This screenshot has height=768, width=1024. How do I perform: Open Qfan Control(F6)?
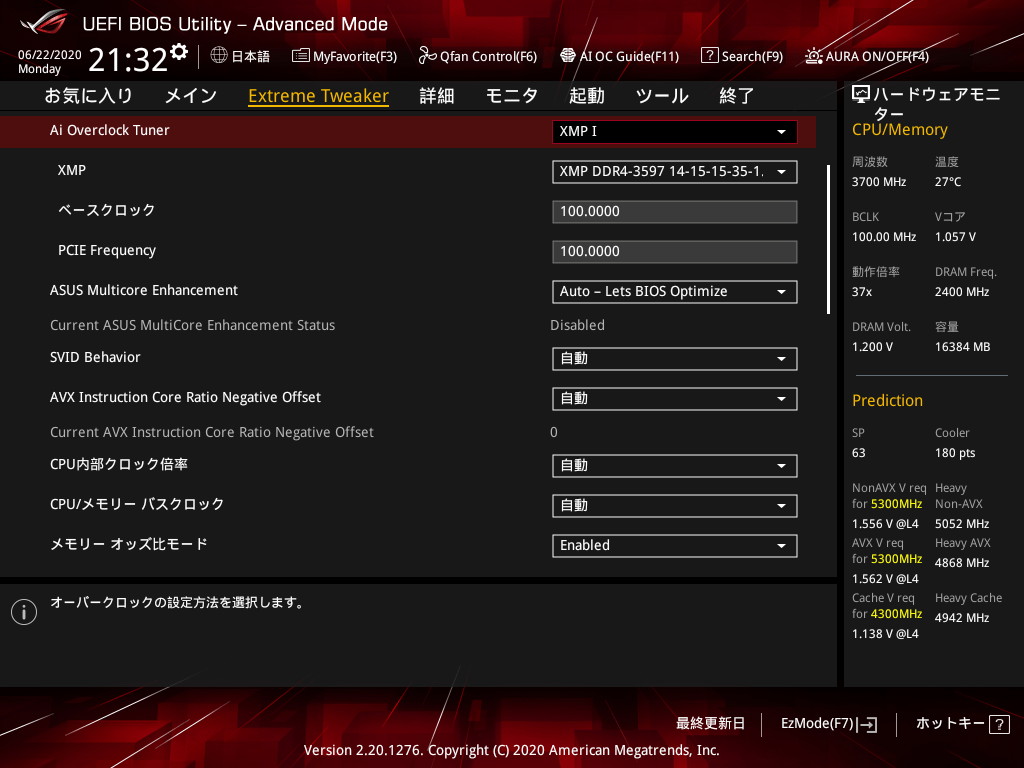pos(478,56)
